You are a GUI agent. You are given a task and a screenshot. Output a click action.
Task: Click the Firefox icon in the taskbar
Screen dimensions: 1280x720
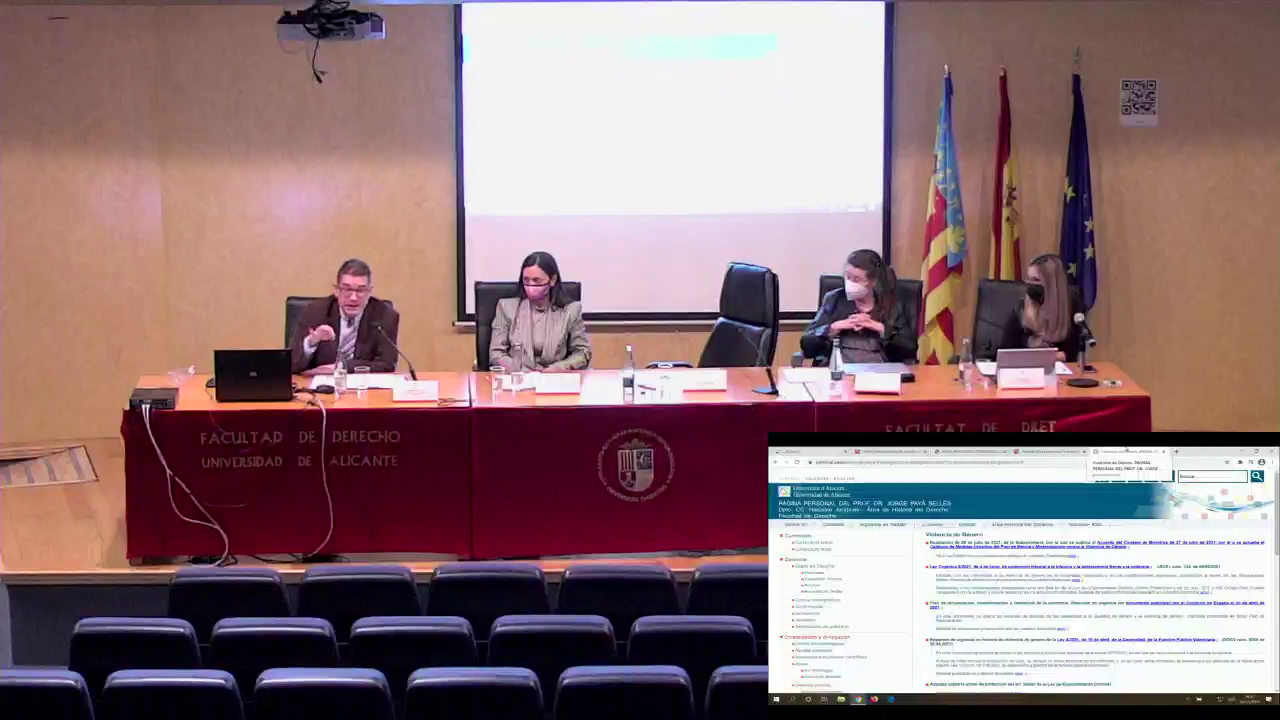coord(874,699)
